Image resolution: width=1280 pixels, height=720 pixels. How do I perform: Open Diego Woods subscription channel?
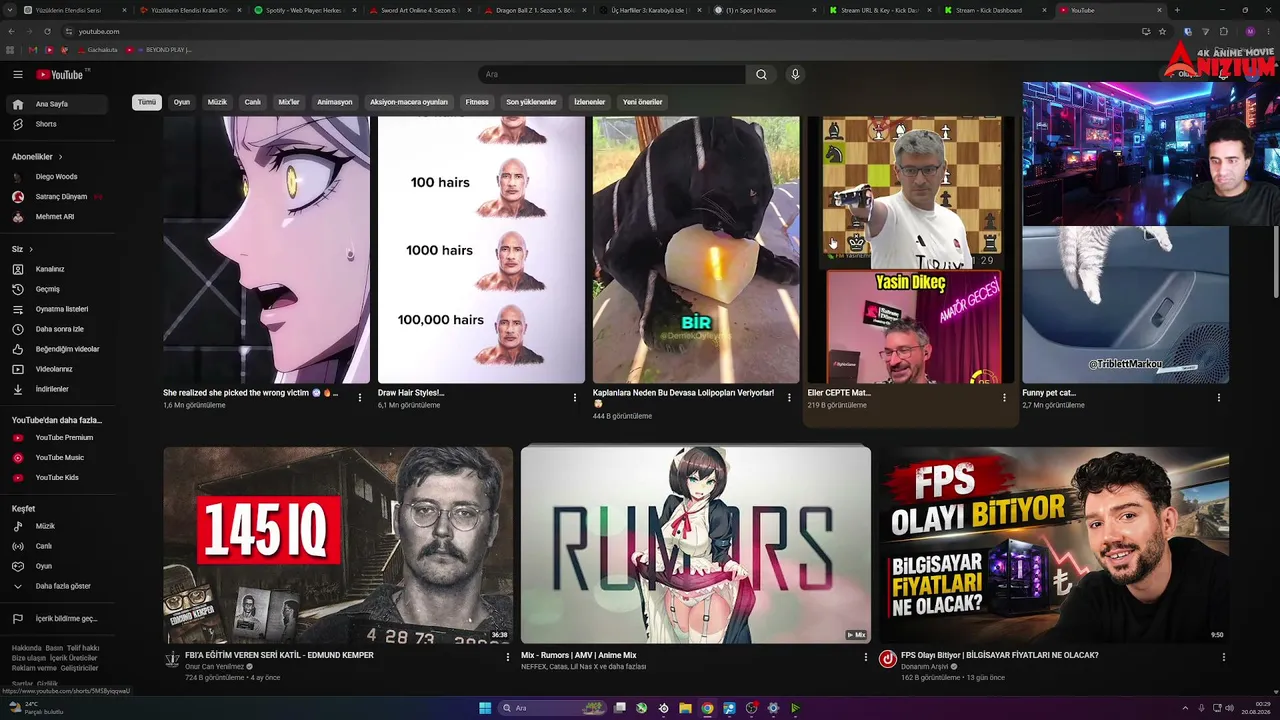[56, 177]
